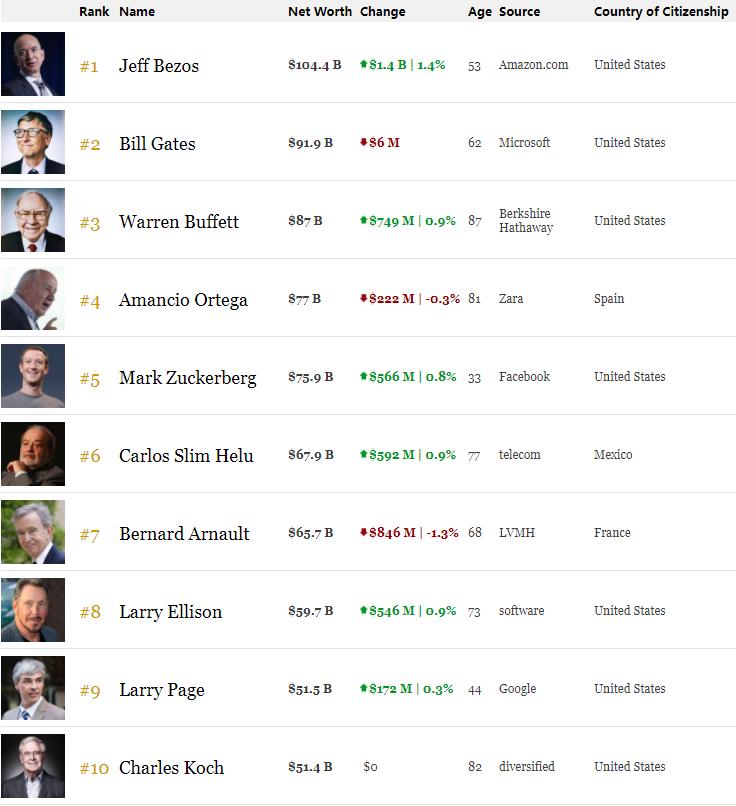Click the #1 rank number
The height and width of the screenshot is (806, 736).
coord(89,67)
